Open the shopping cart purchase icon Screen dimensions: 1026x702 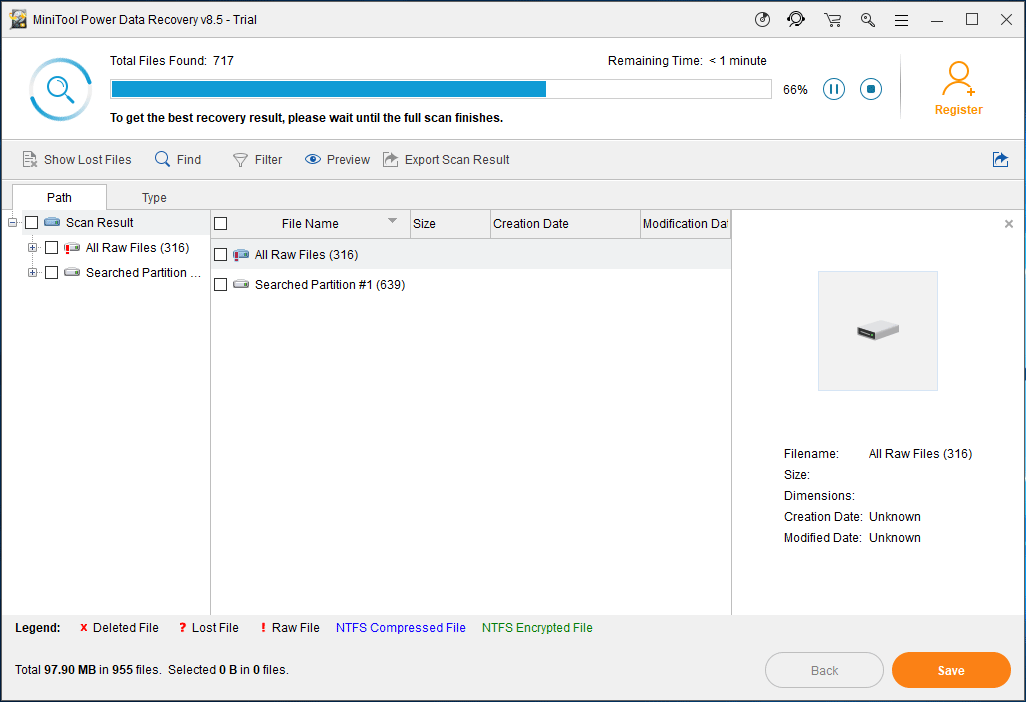(832, 20)
